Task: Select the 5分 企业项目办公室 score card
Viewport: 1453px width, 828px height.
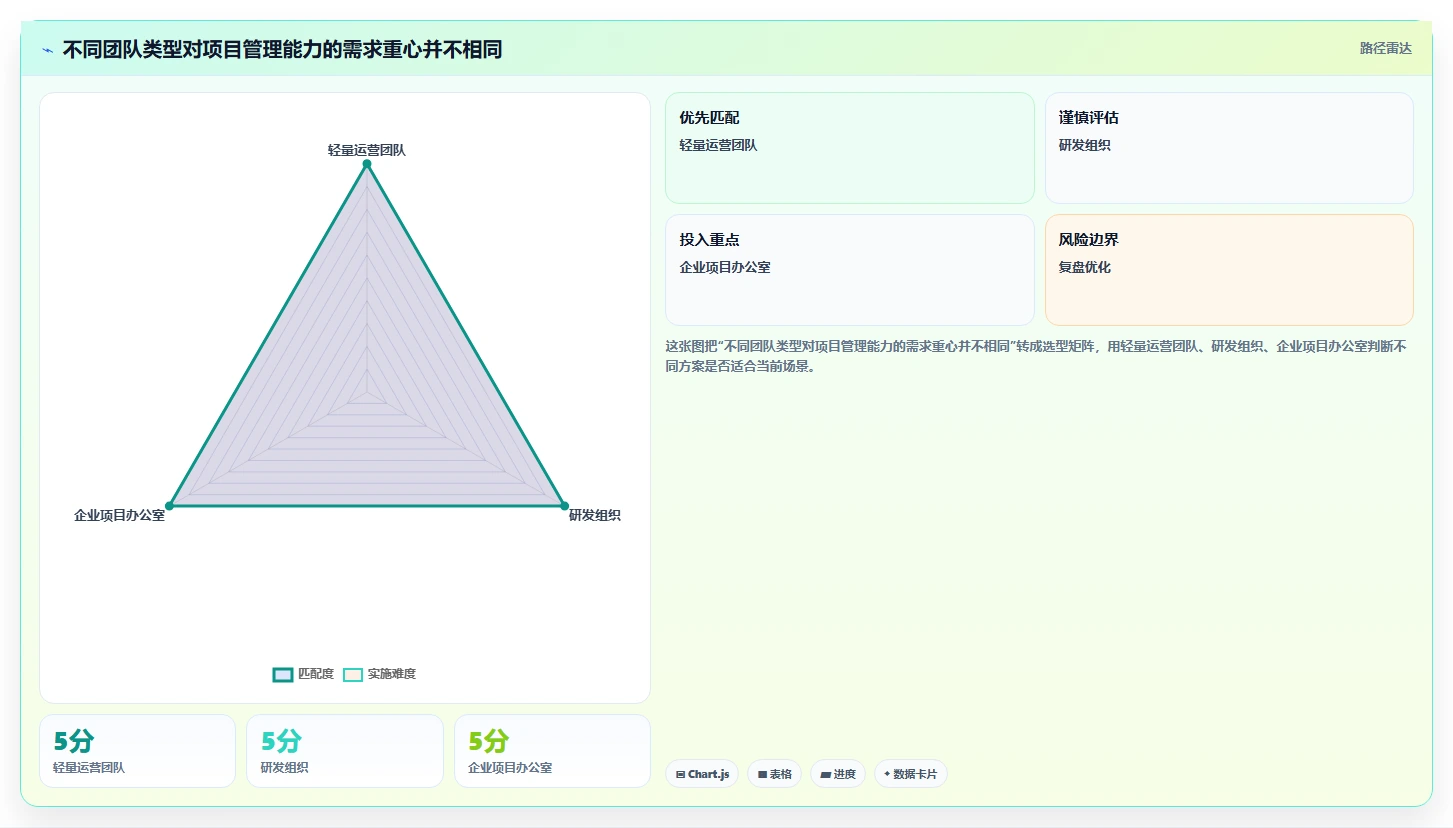Action: click(x=552, y=751)
